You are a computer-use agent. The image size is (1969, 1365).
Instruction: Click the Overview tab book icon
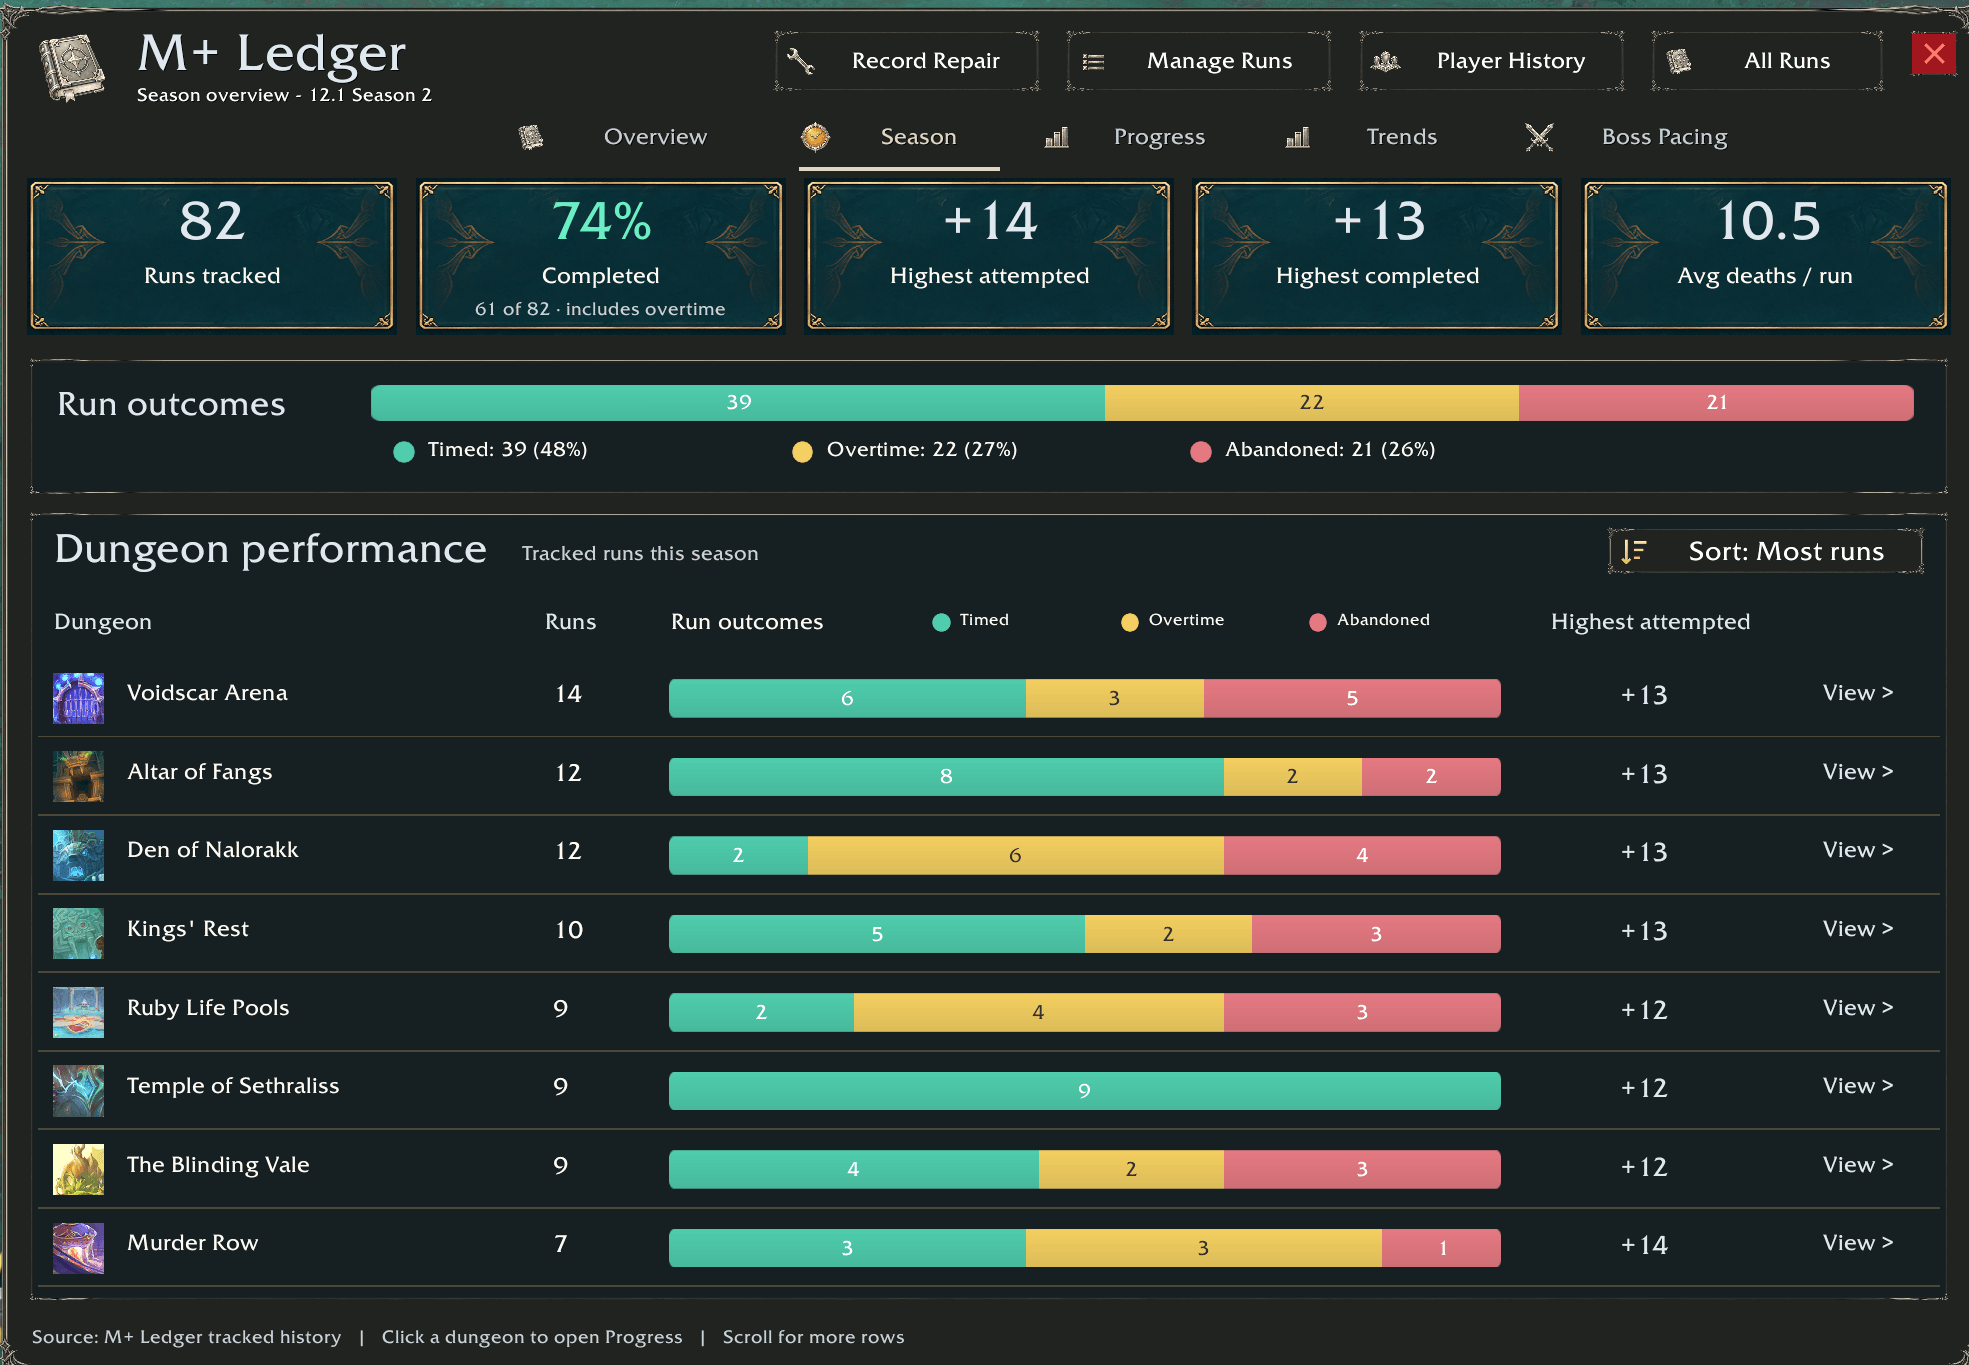[x=531, y=137]
